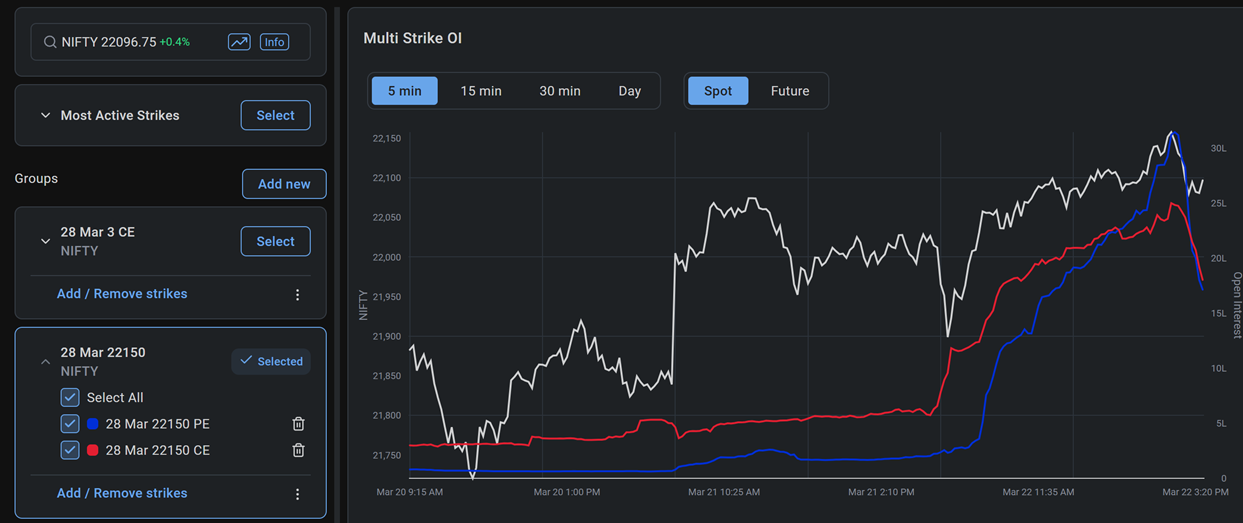Switch chart to Future view
This screenshot has height=523, width=1243.
pos(789,91)
